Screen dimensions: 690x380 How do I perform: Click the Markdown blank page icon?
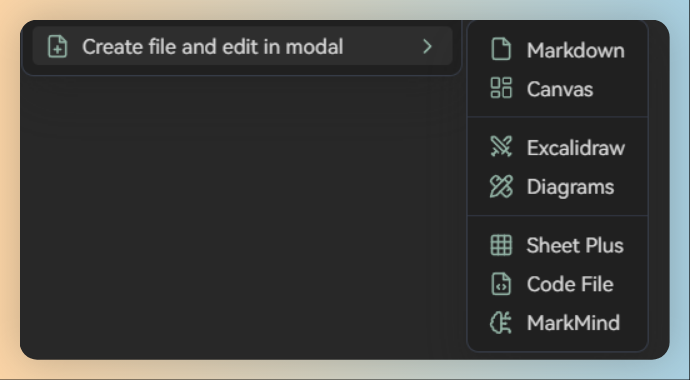click(501, 49)
